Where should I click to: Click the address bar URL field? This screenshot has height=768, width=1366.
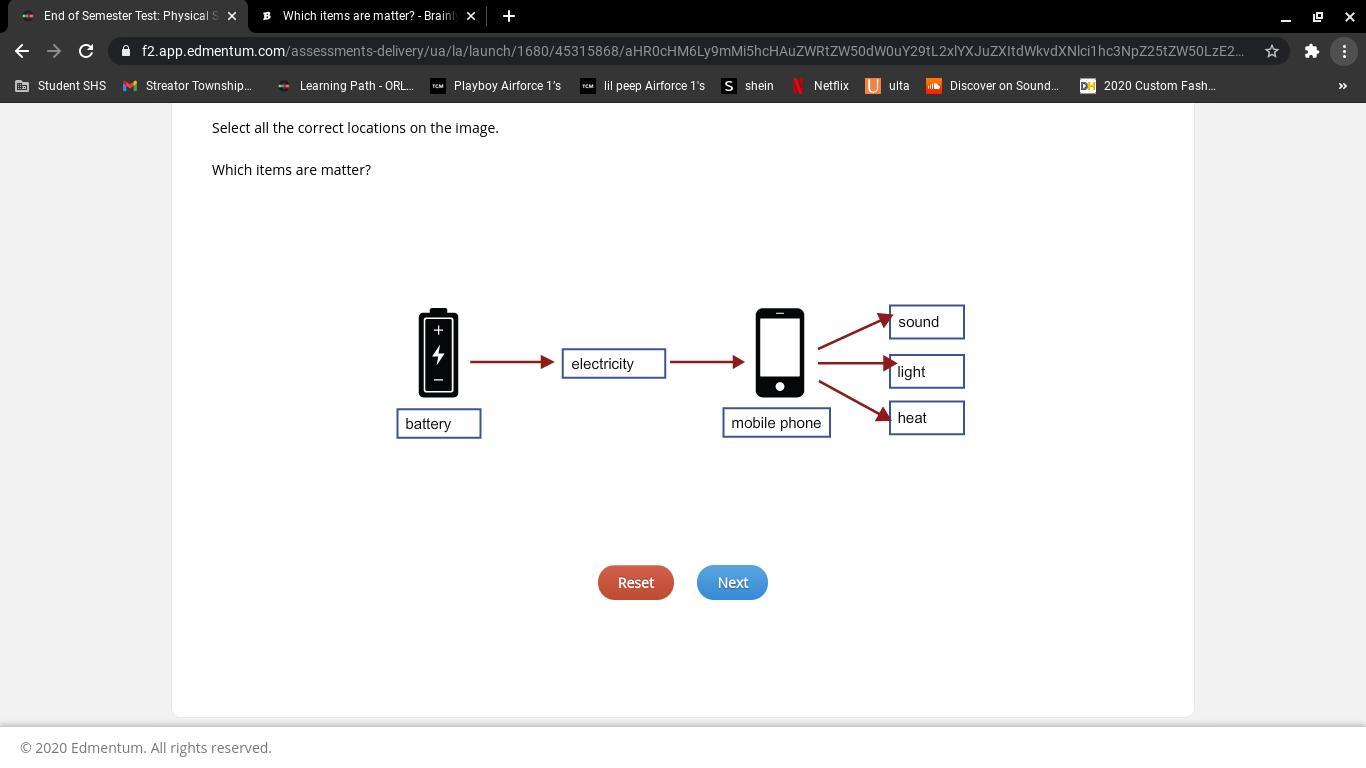(693, 51)
